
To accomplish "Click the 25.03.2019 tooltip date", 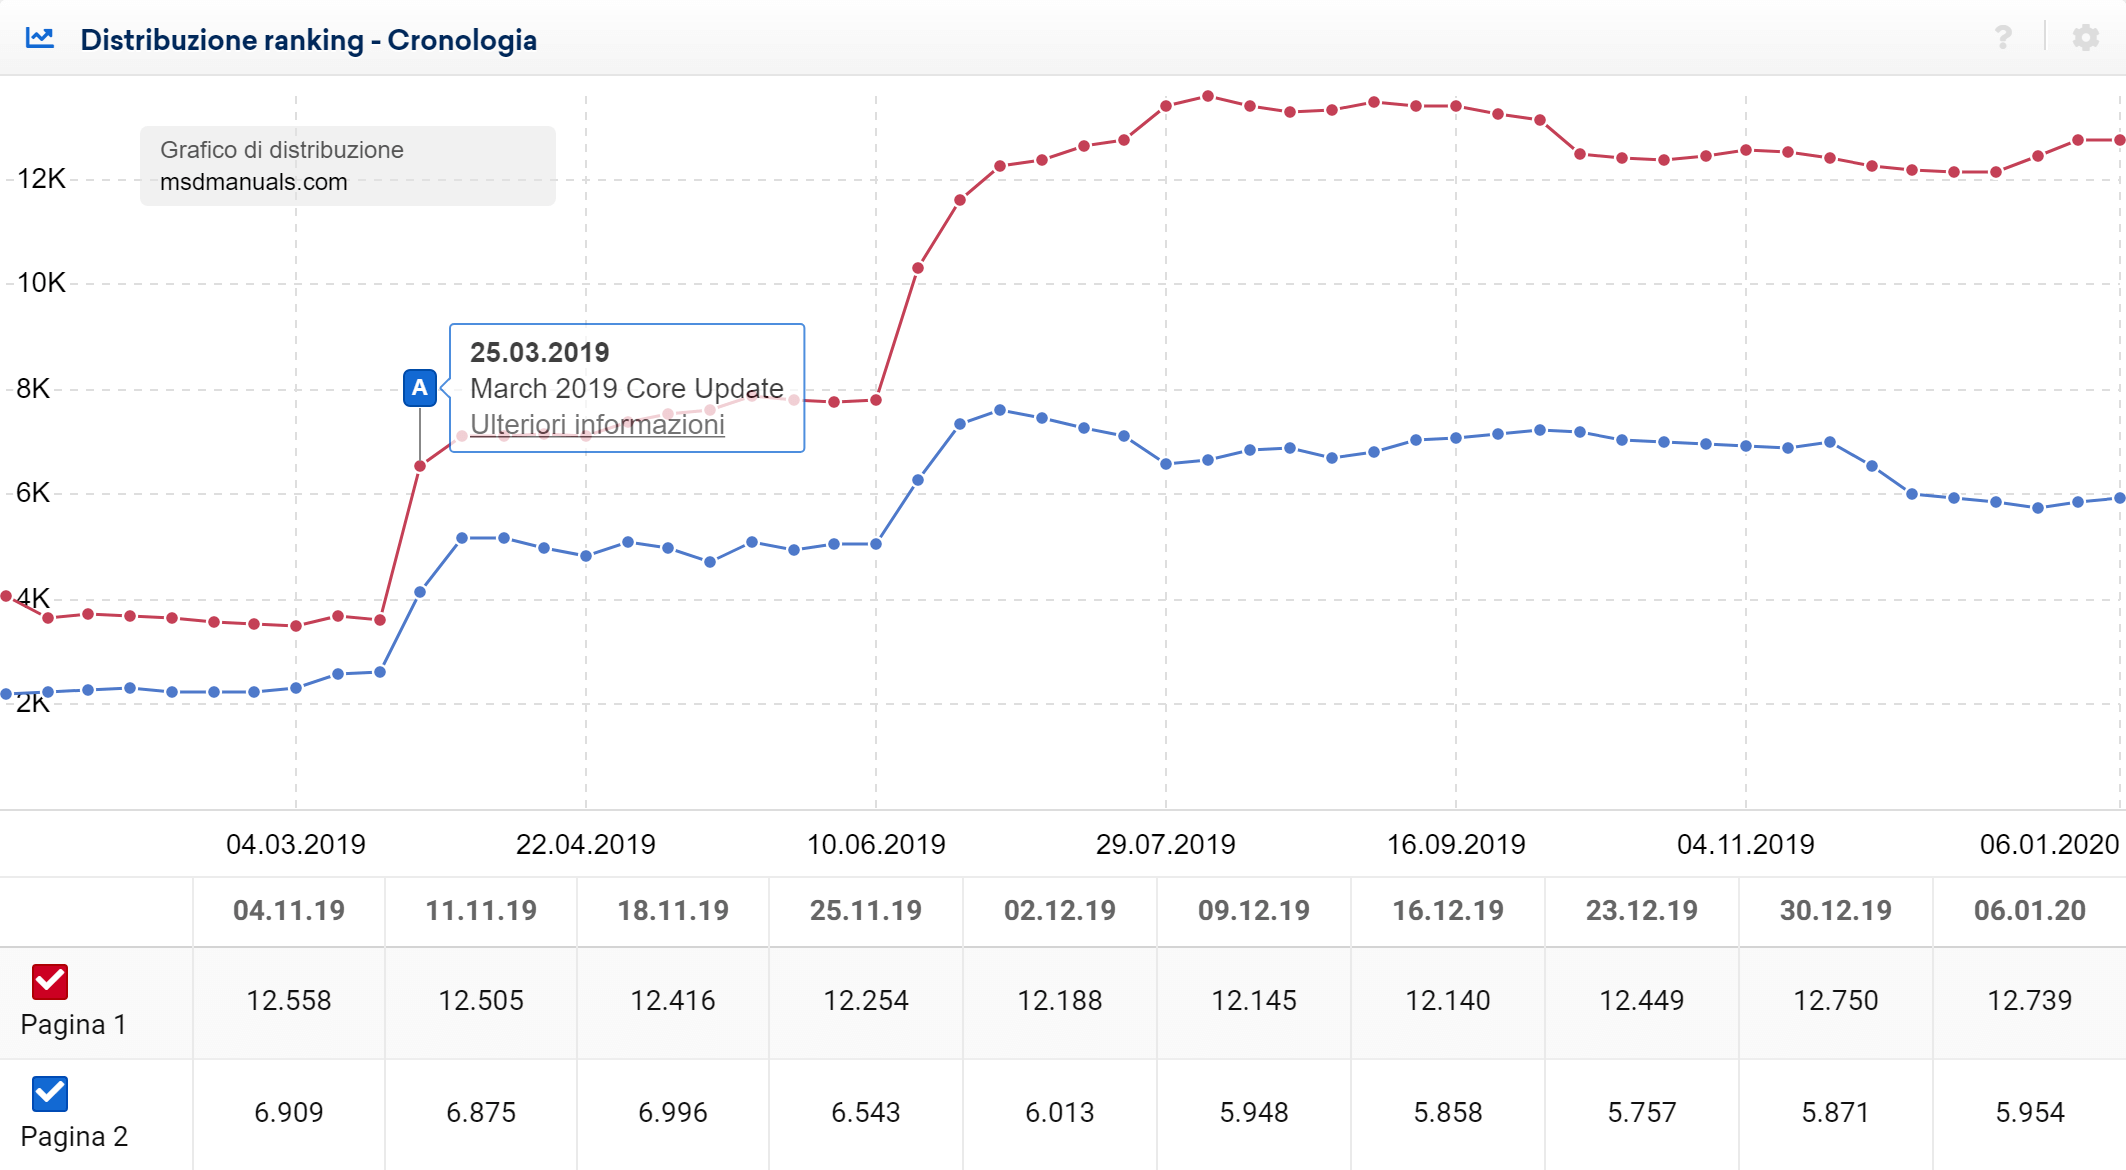I will [540, 352].
